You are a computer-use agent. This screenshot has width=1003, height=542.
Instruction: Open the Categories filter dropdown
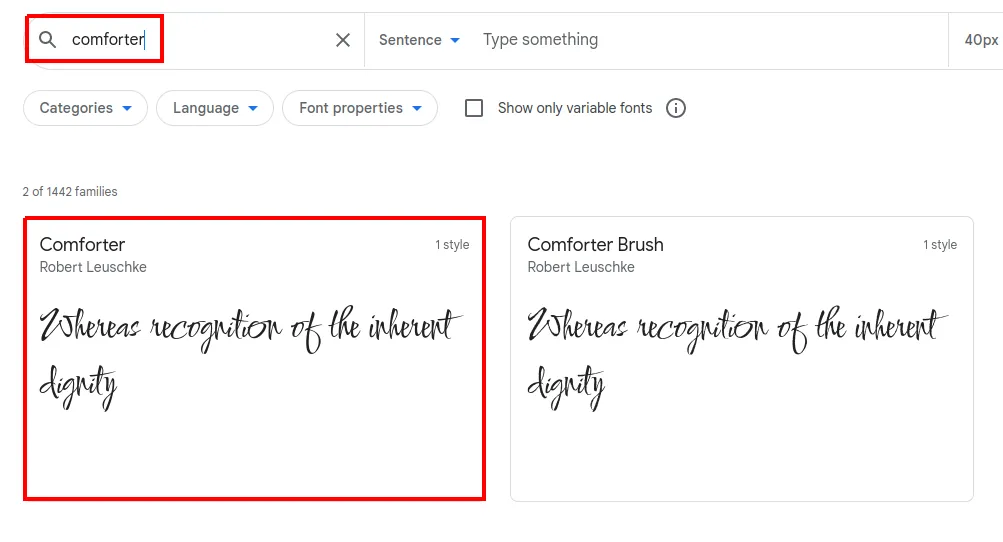85,108
